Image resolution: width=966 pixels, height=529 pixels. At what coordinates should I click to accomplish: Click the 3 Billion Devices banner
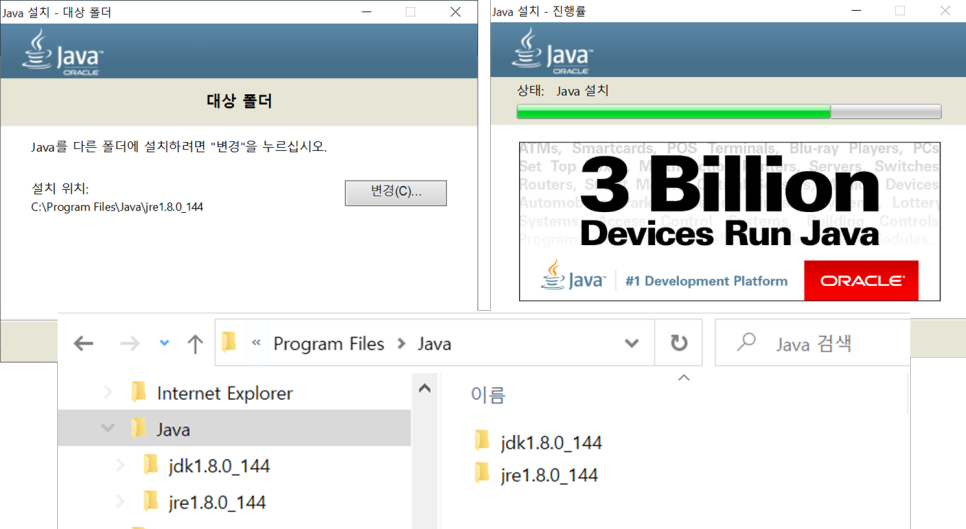point(729,221)
